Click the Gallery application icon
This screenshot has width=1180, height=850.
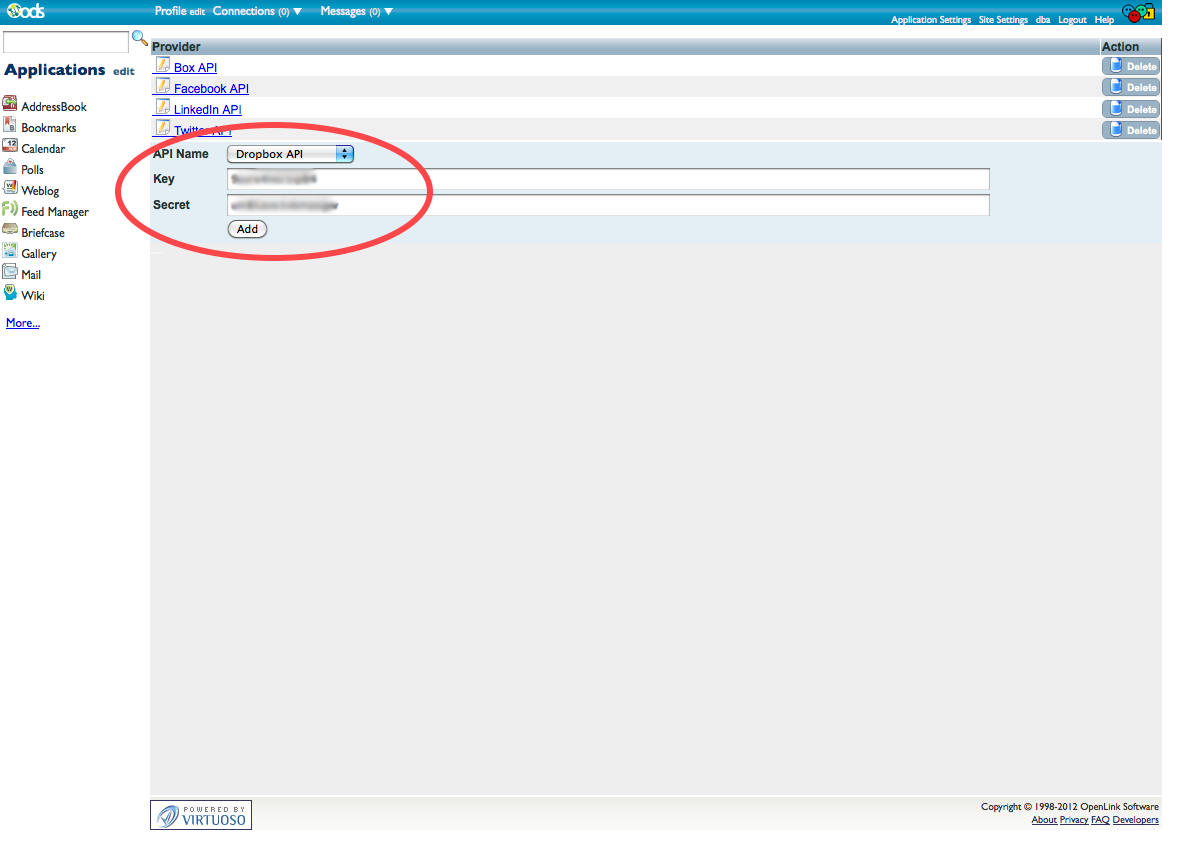(10, 252)
